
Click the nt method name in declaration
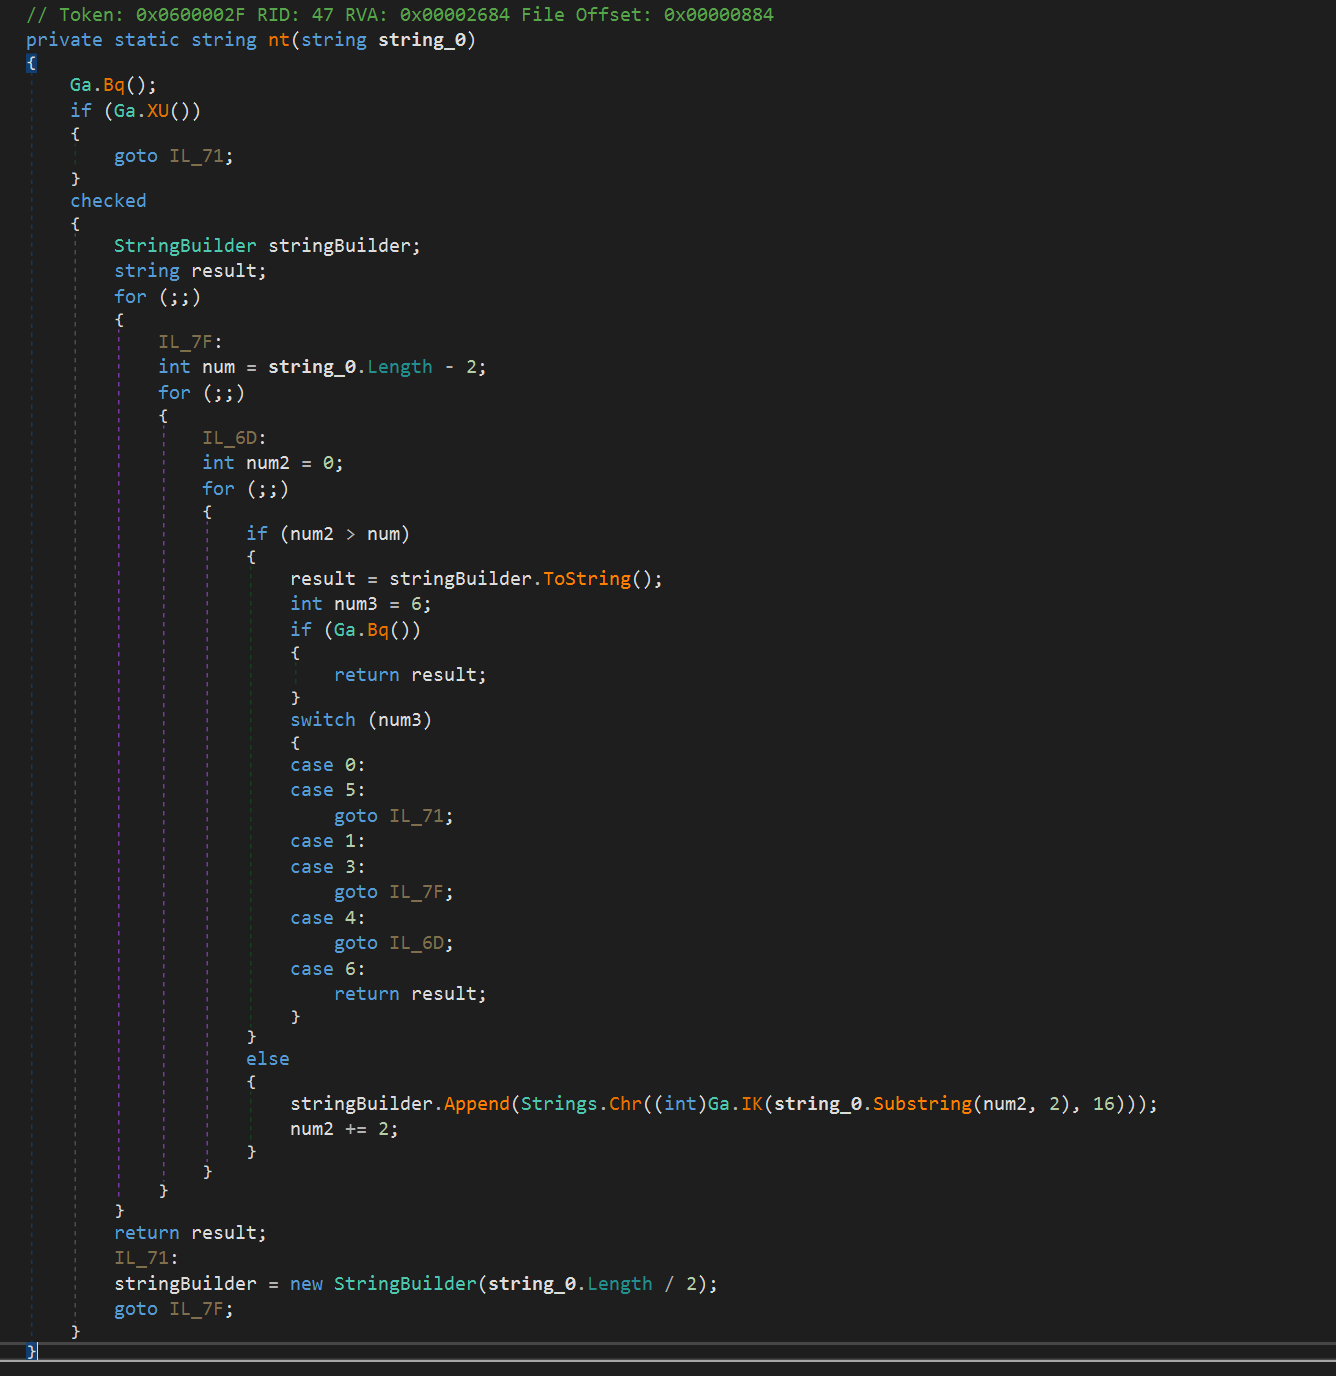(278, 40)
